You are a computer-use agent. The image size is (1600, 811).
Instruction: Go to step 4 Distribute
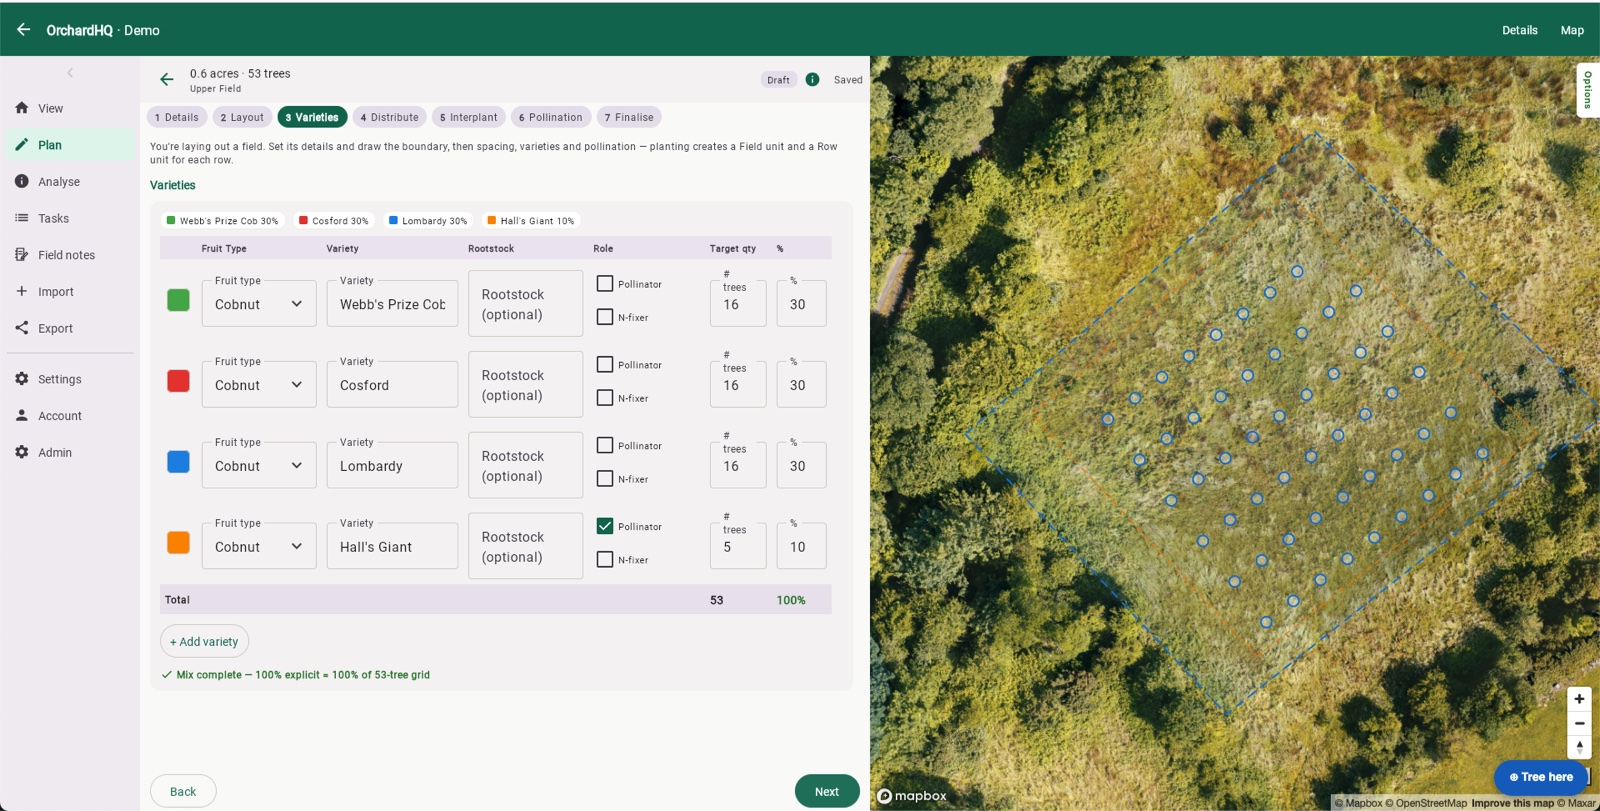[x=390, y=117]
